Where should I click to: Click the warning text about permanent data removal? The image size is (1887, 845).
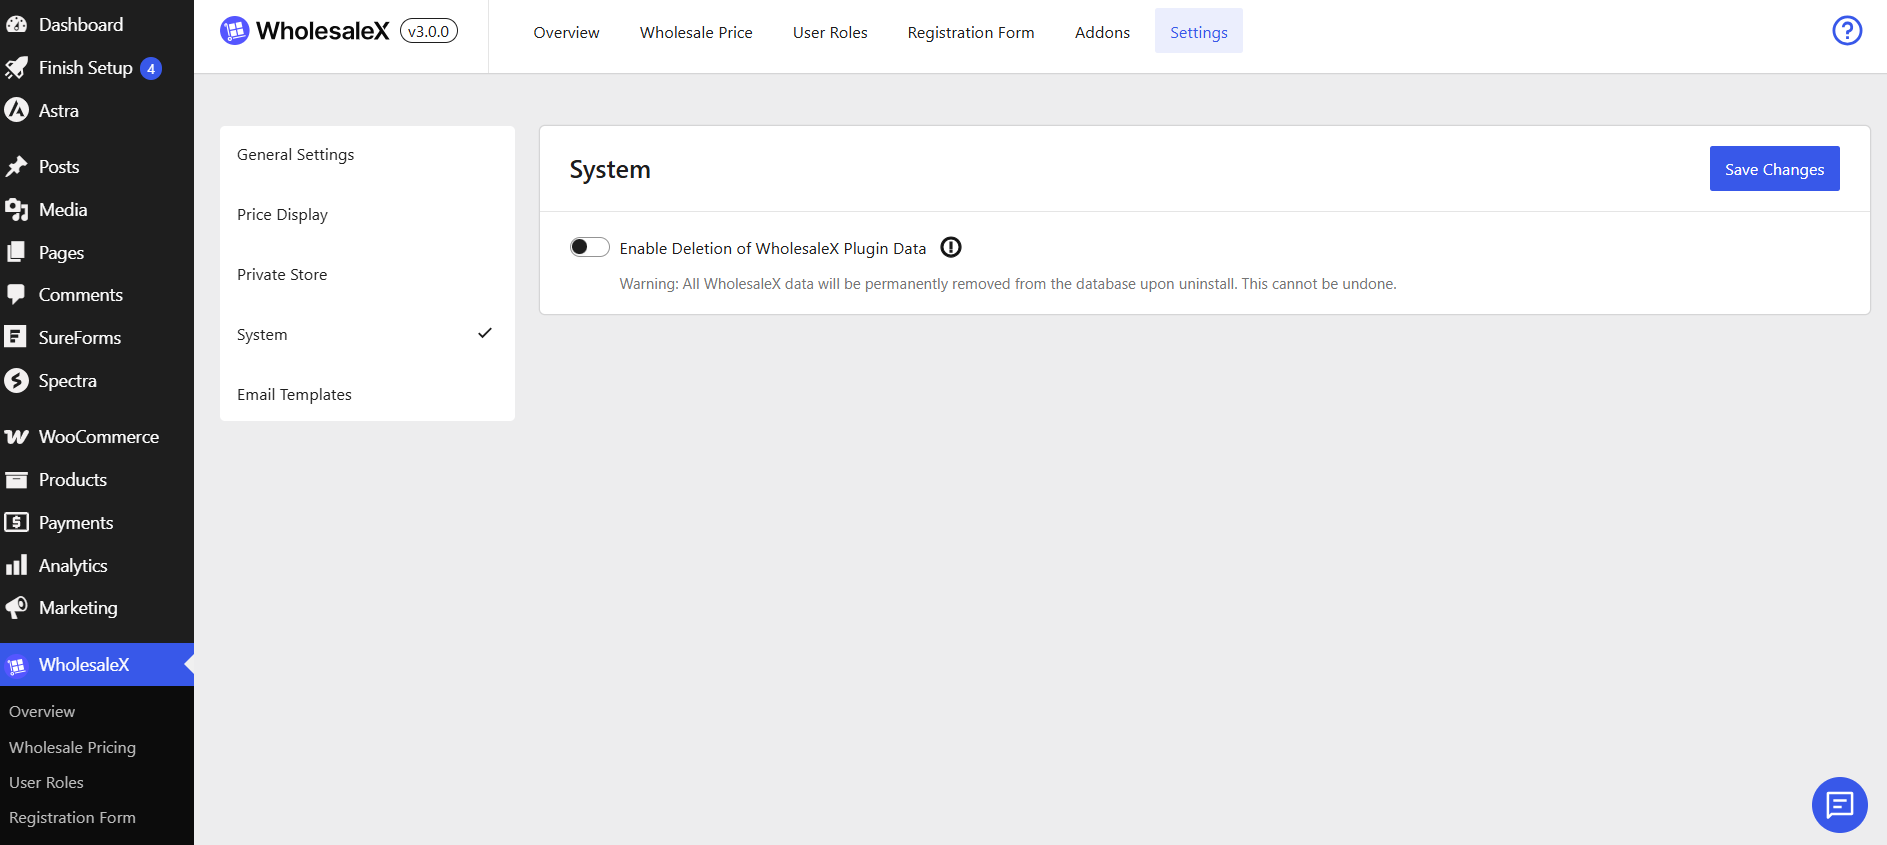tap(1008, 284)
